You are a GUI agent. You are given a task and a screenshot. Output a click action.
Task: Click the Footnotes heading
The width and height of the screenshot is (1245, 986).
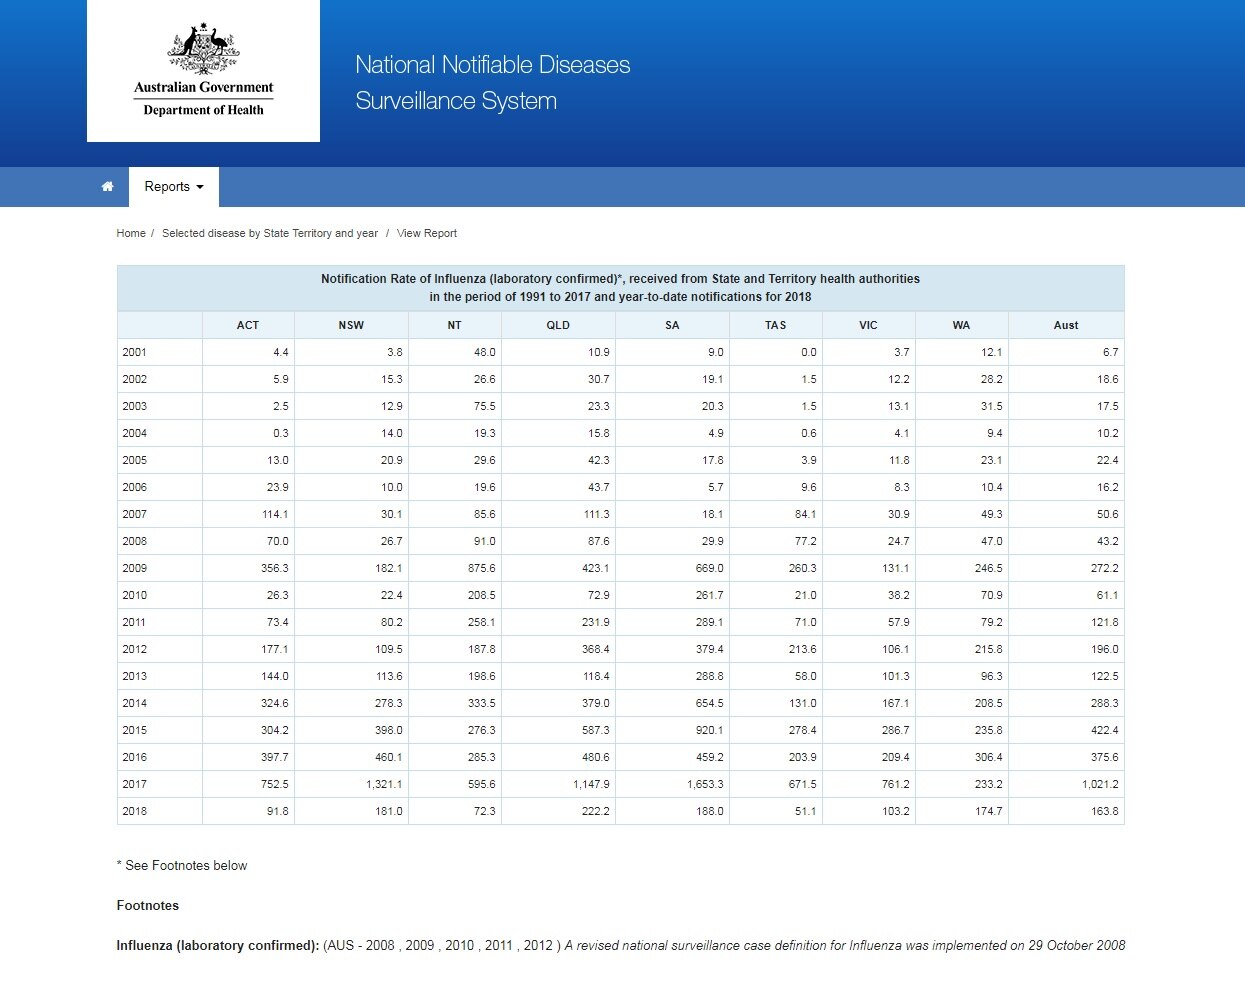click(x=148, y=905)
